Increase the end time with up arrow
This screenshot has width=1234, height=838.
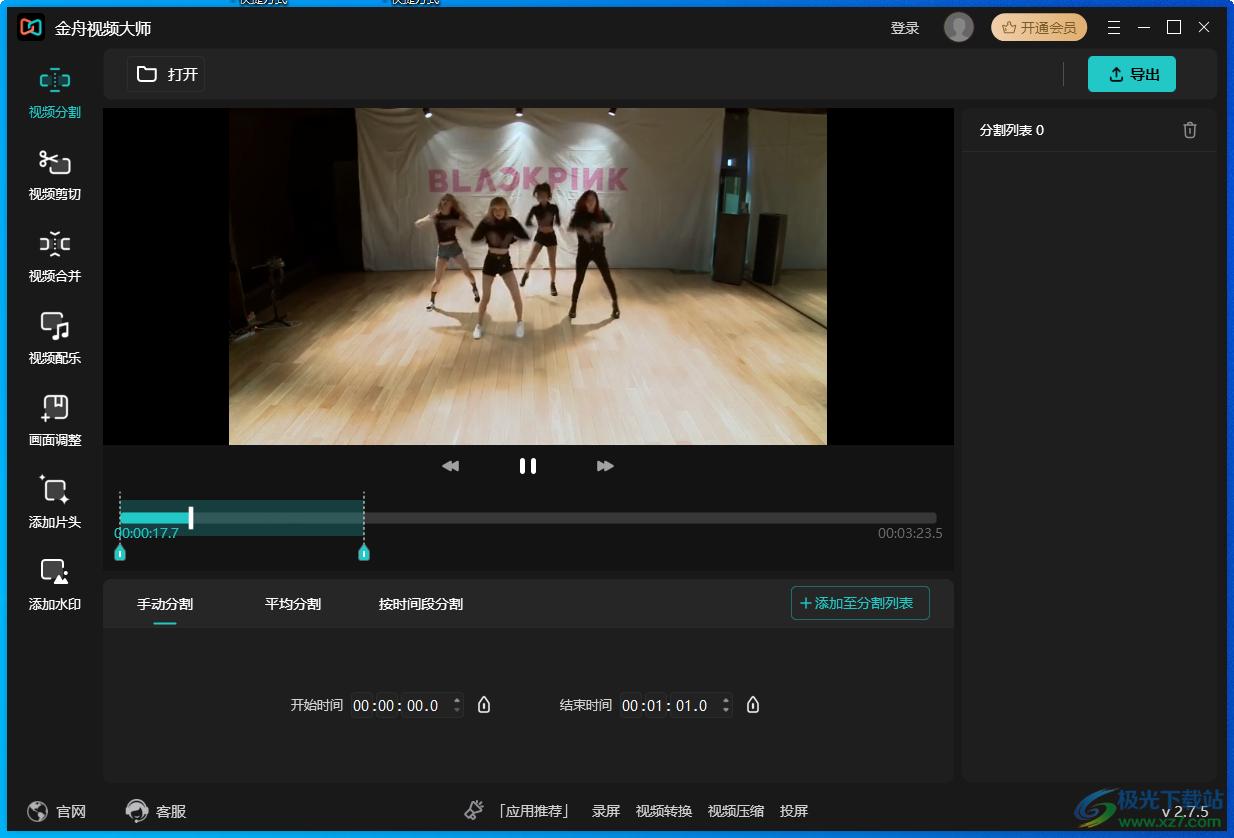[x=726, y=699]
